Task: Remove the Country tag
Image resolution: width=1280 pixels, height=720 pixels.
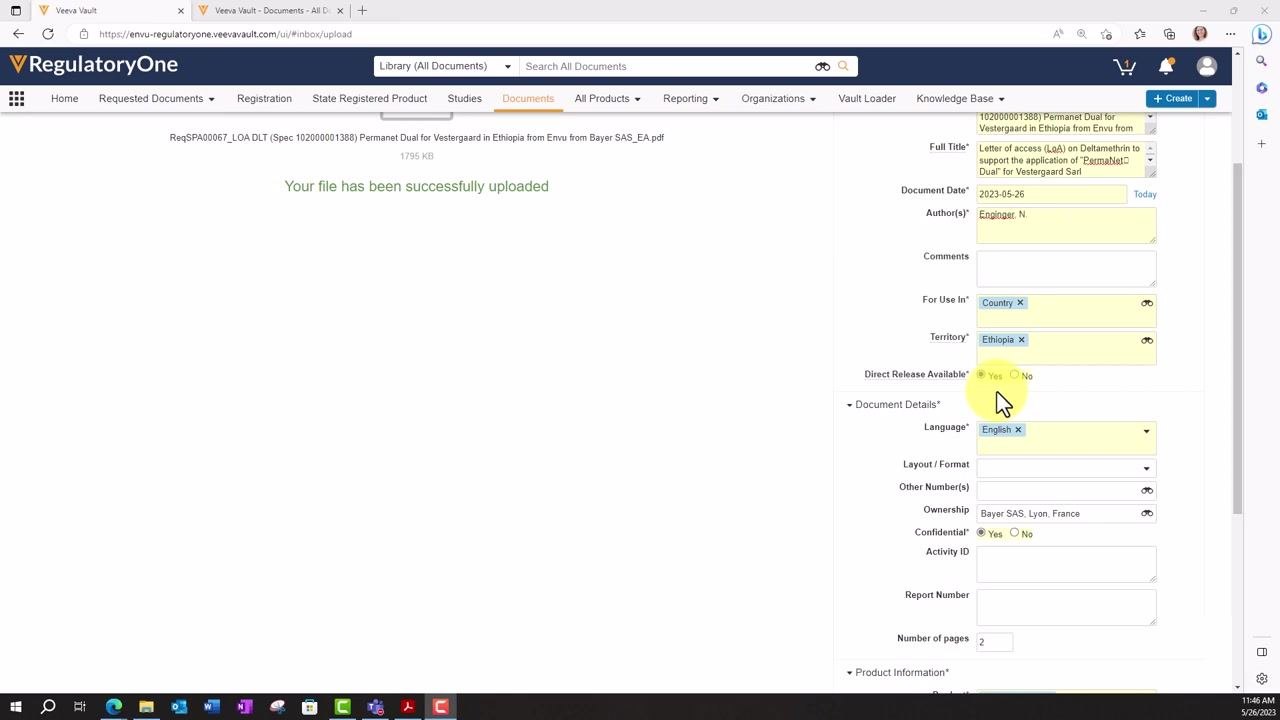Action: pos(1020,303)
